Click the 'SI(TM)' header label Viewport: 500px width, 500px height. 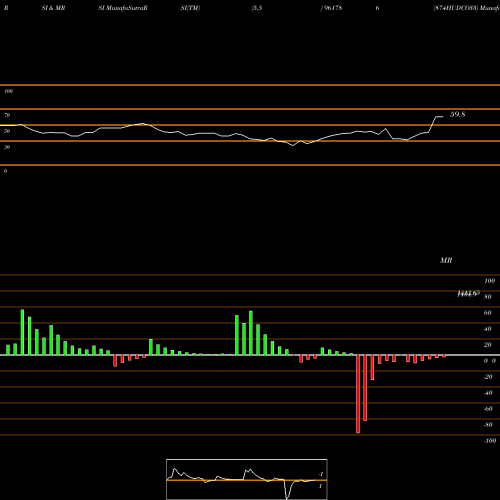pyautogui.click(x=190, y=8)
